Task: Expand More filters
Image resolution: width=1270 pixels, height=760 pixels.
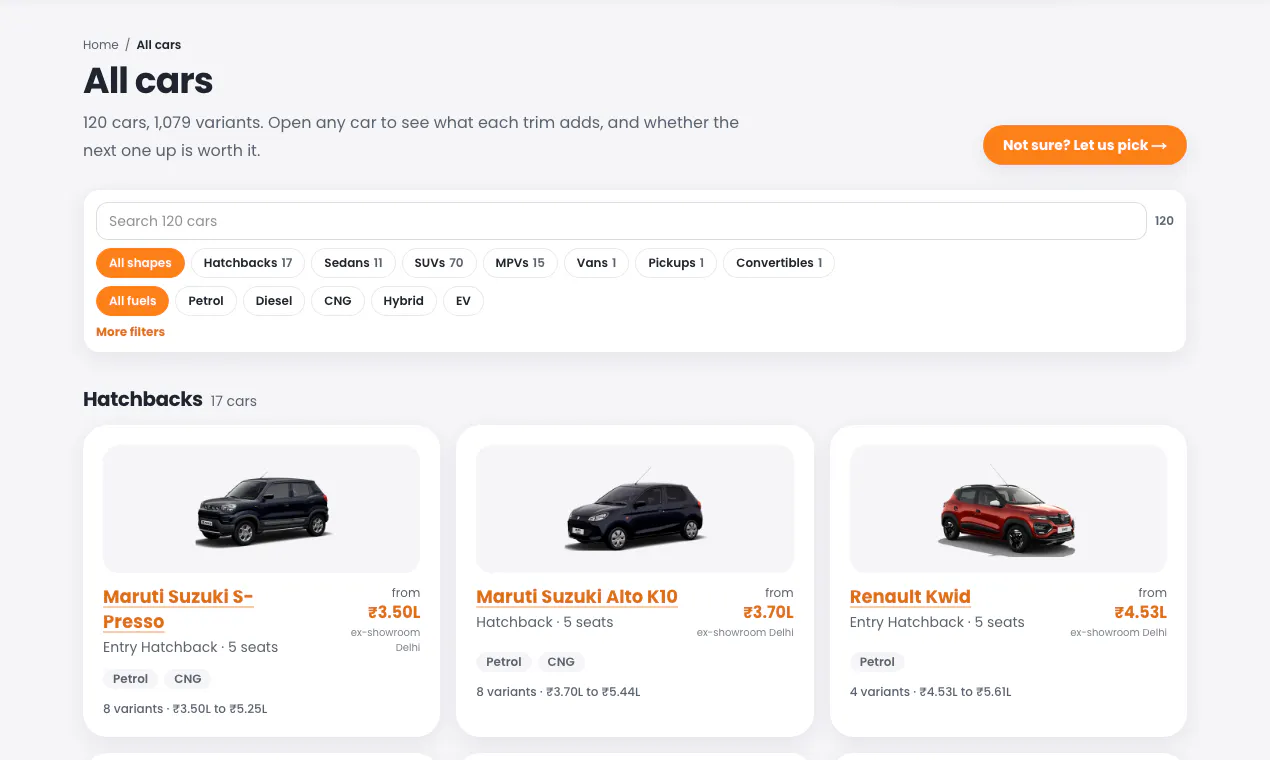Action: pos(130,332)
